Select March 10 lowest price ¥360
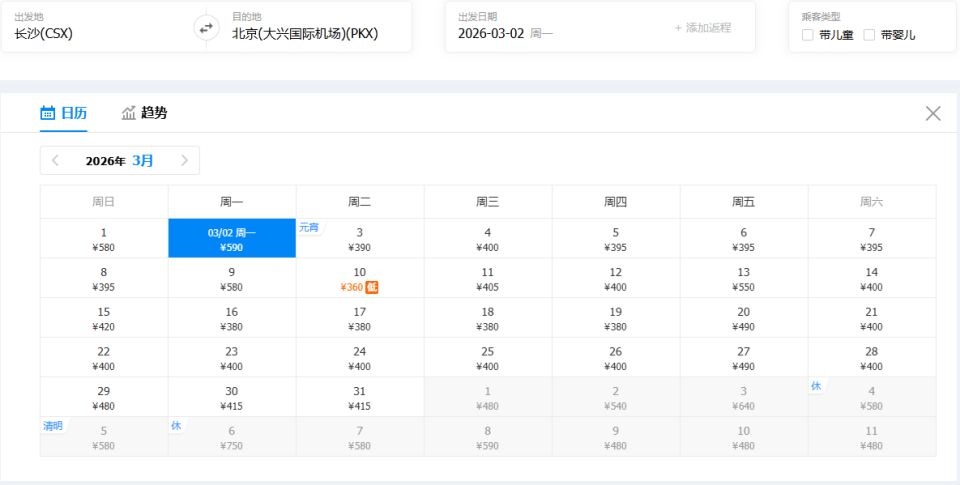This screenshot has width=960, height=485. [x=360, y=278]
